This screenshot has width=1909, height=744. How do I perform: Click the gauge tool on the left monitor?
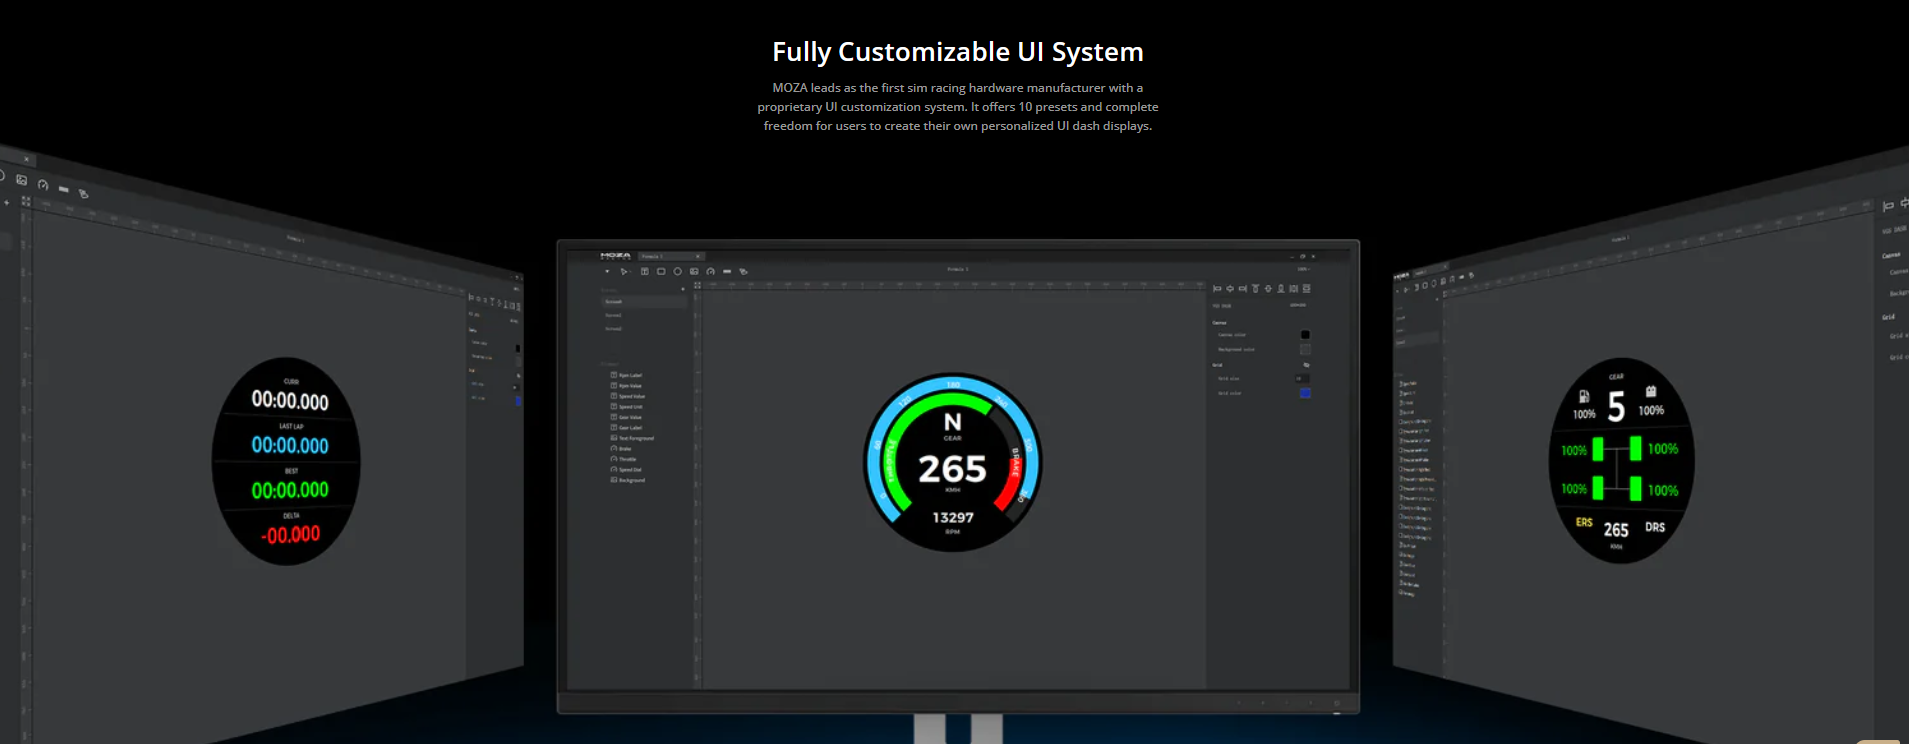[43, 184]
